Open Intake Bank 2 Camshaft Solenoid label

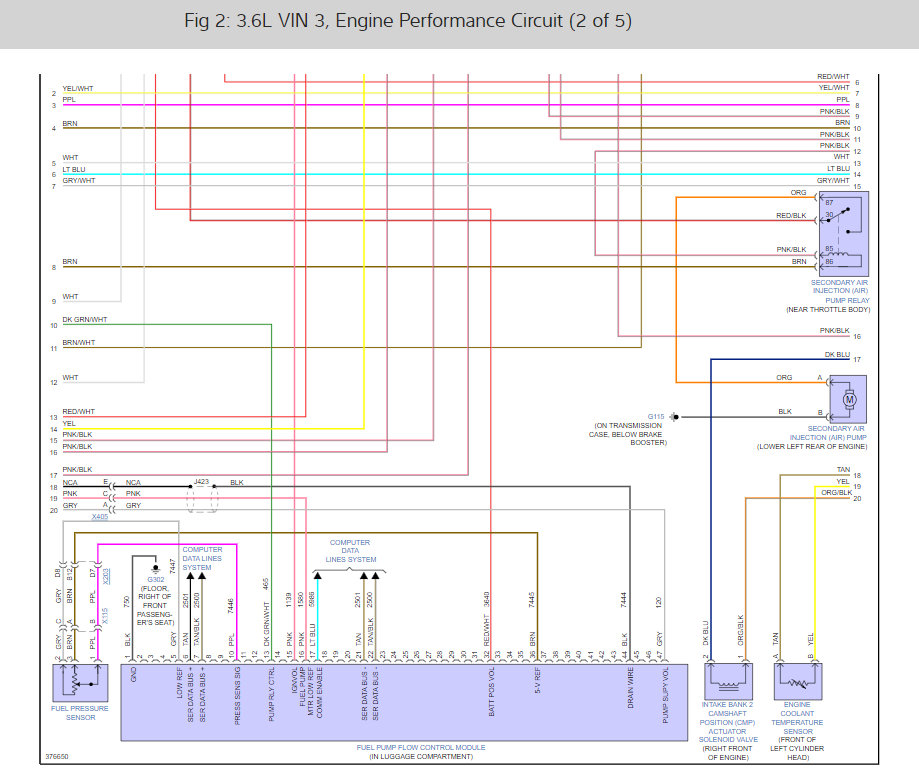[x=727, y=722]
